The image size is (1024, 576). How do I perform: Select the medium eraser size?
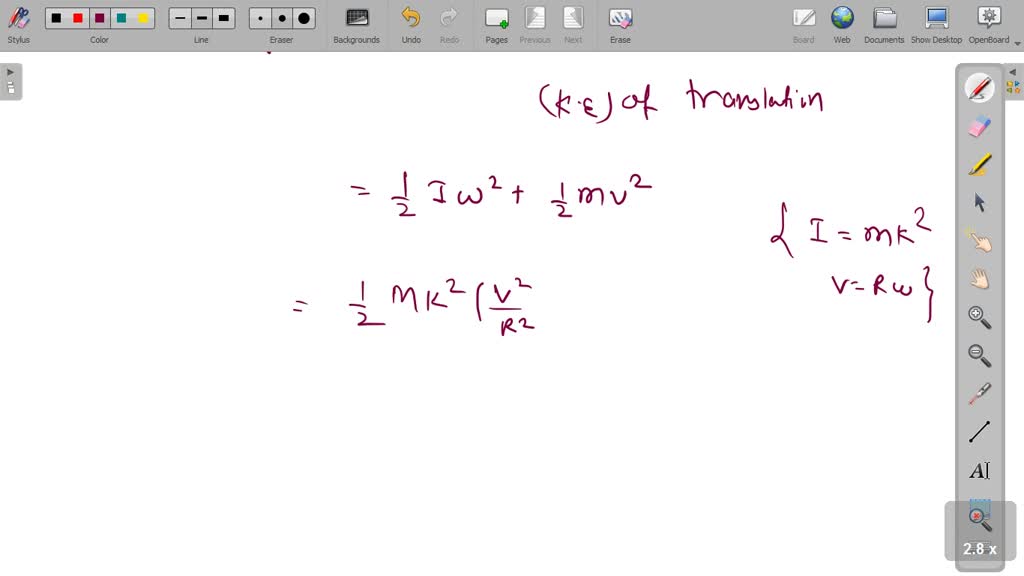coord(282,18)
